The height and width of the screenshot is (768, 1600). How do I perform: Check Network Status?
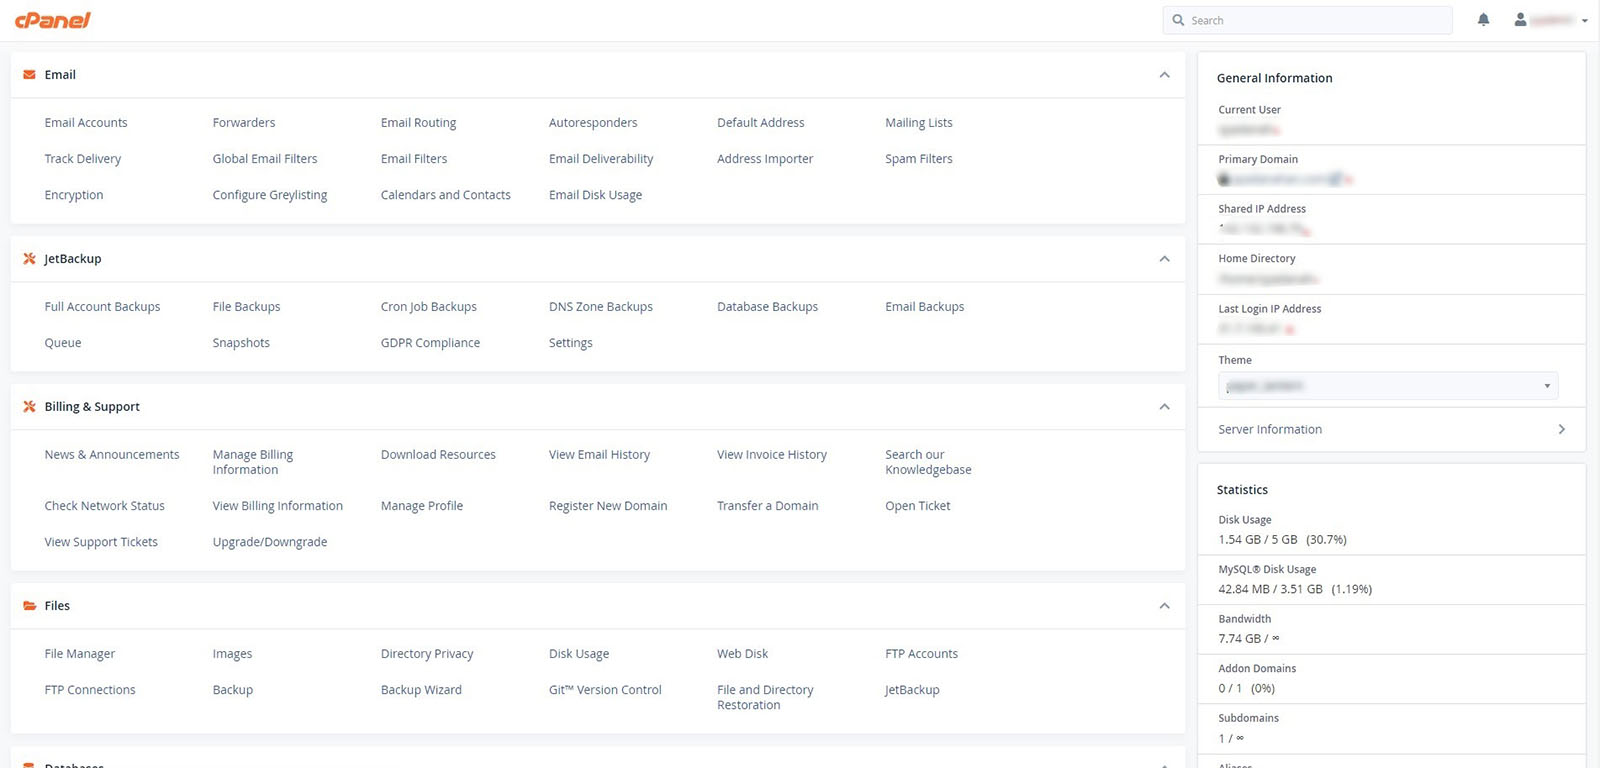[x=104, y=506]
